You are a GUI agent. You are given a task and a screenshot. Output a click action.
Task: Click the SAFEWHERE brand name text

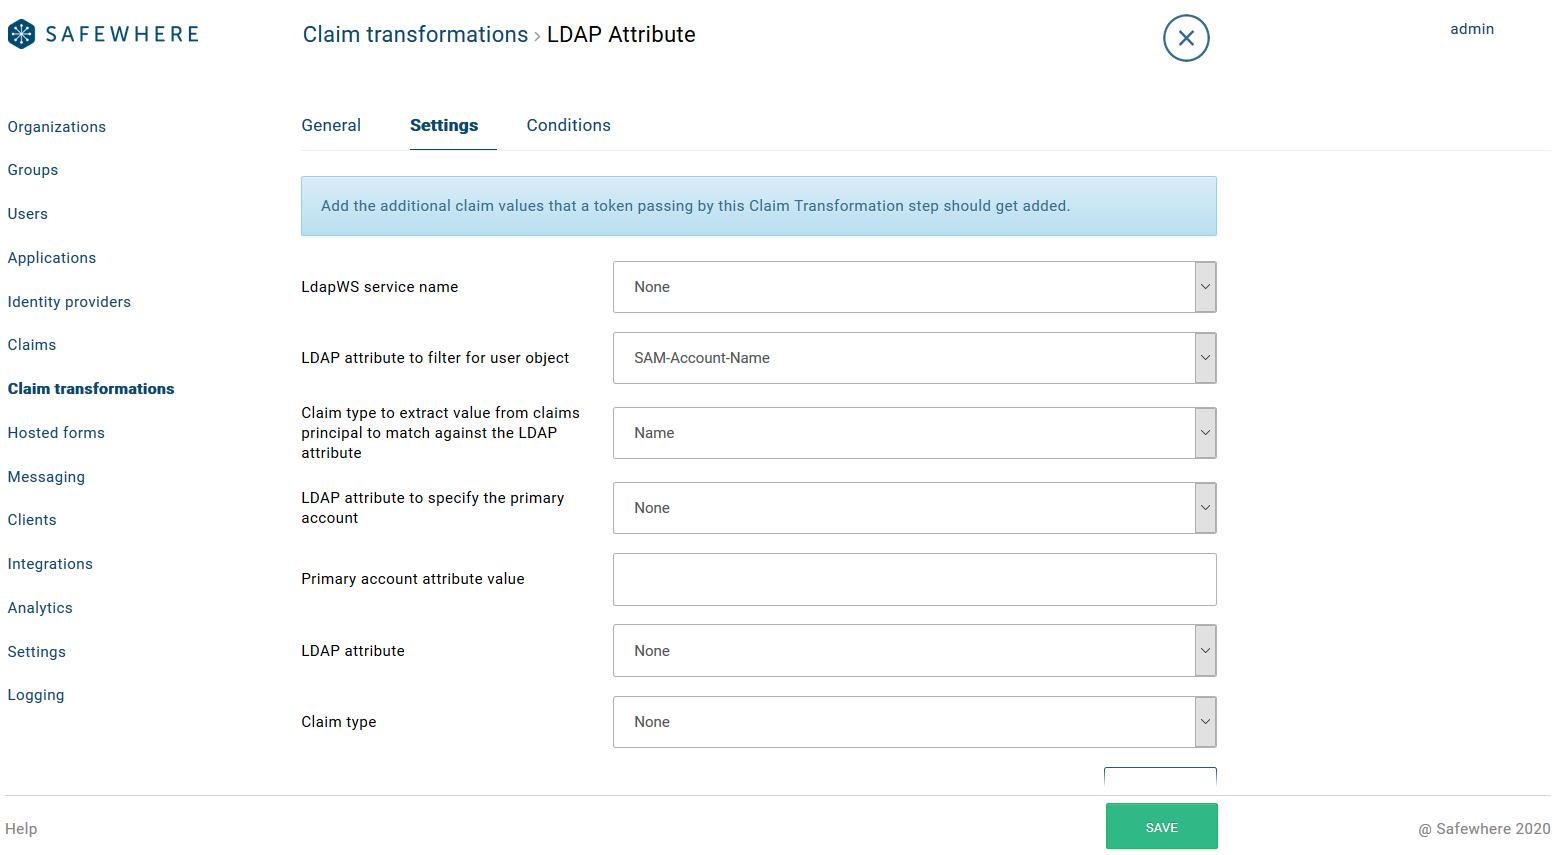point(122,34)
